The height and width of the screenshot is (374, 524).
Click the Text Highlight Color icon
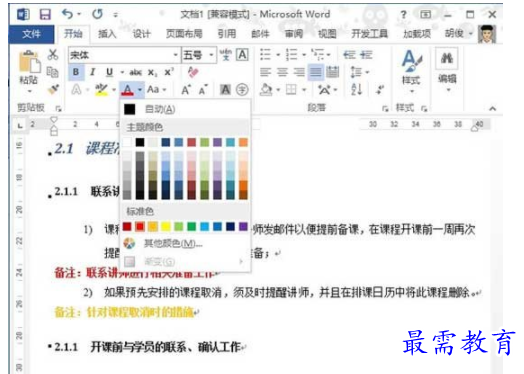point(101,89)
